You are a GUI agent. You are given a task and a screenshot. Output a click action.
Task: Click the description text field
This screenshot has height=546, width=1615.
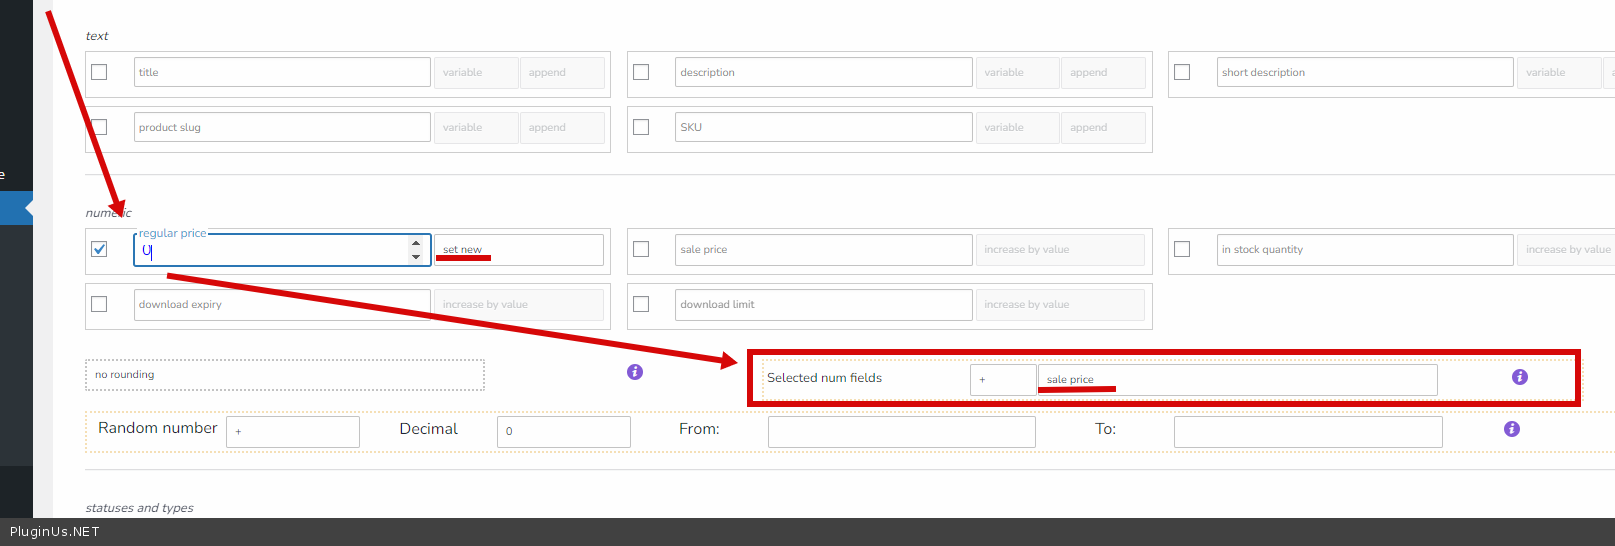823,72
